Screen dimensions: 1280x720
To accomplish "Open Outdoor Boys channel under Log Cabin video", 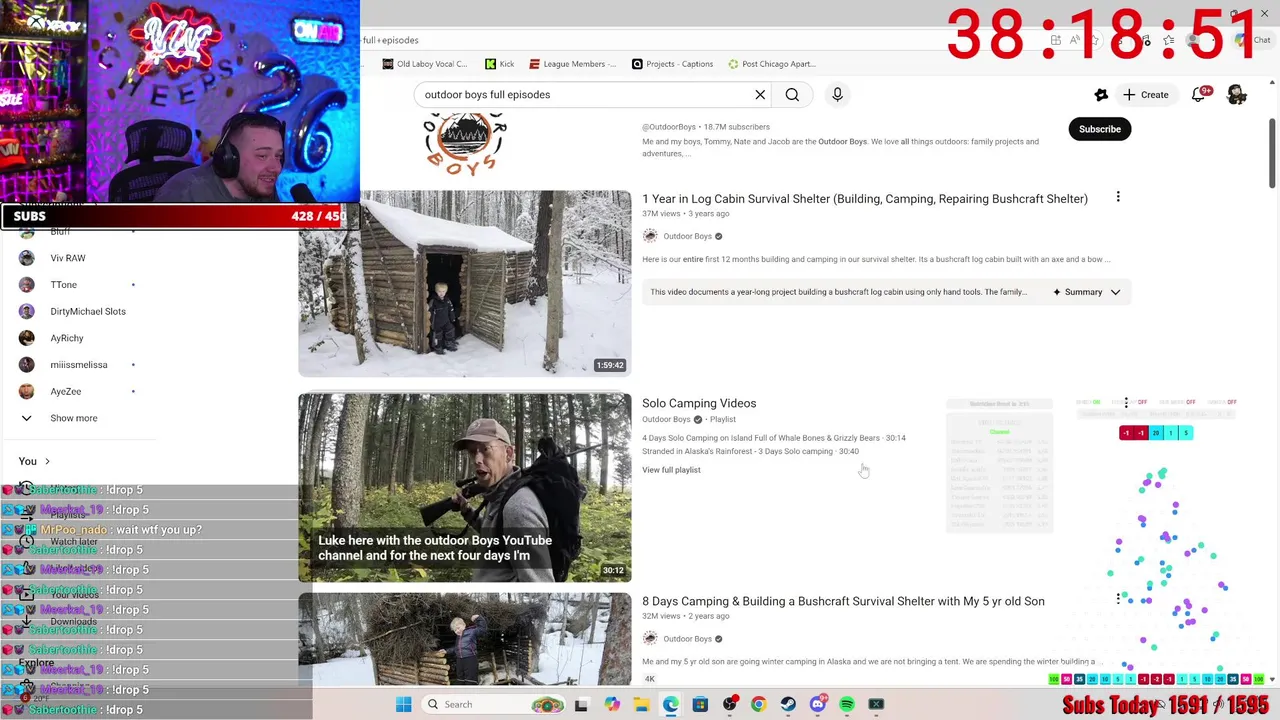I will (x=687, y=236).
